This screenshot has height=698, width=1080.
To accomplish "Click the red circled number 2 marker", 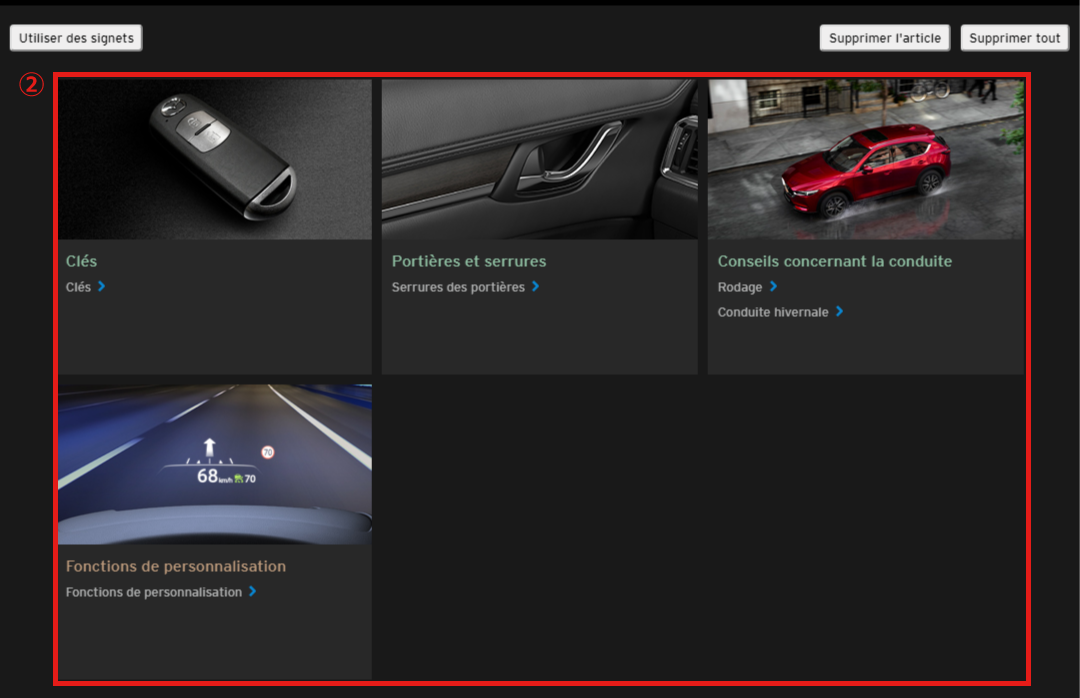I will tap(32, 85).
